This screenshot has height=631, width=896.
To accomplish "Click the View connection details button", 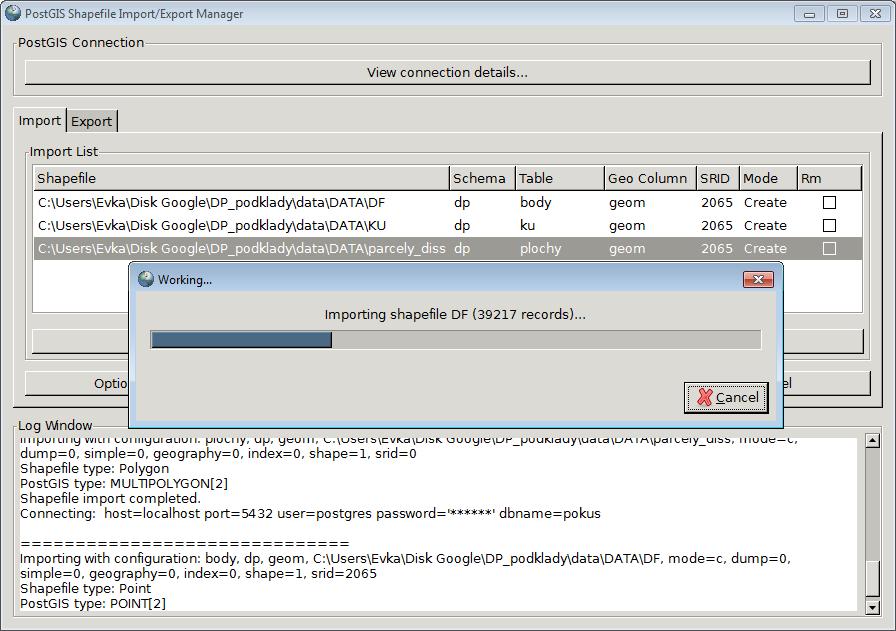I will click(x=447, y=73).
